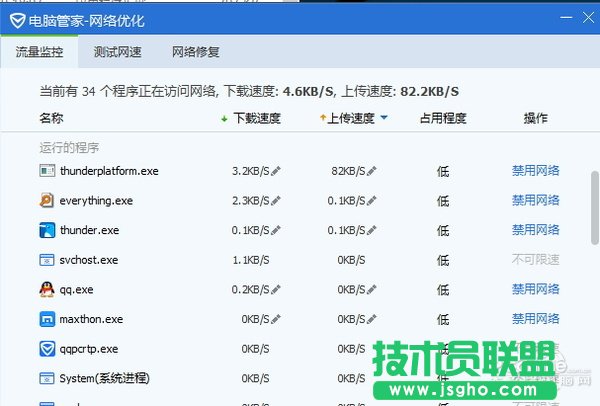Click the 运行的程序 group label
Viewport: 600px width, 406px height.
coord(69,148)
